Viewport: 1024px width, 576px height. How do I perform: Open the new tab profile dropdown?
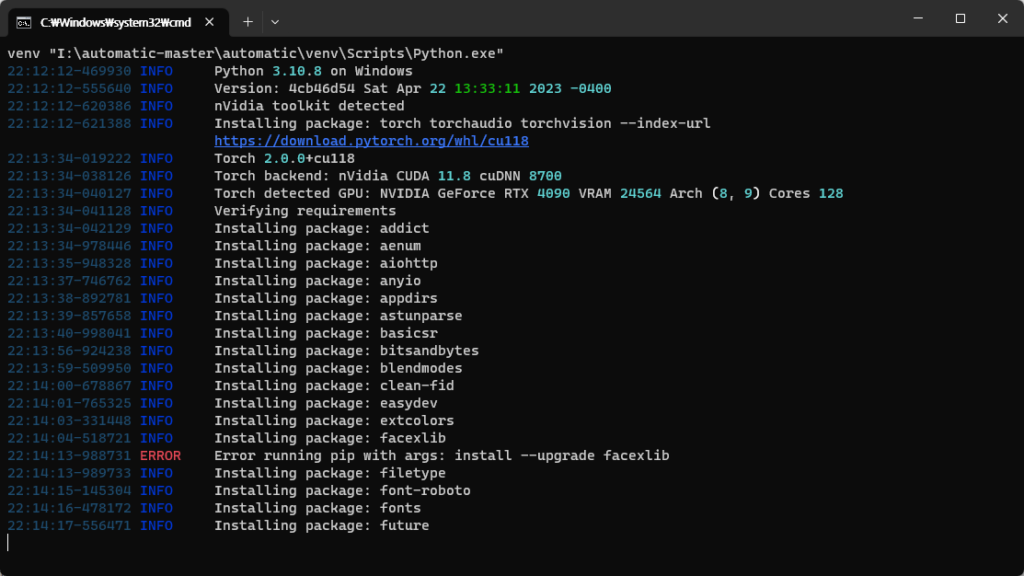(275, 22)
